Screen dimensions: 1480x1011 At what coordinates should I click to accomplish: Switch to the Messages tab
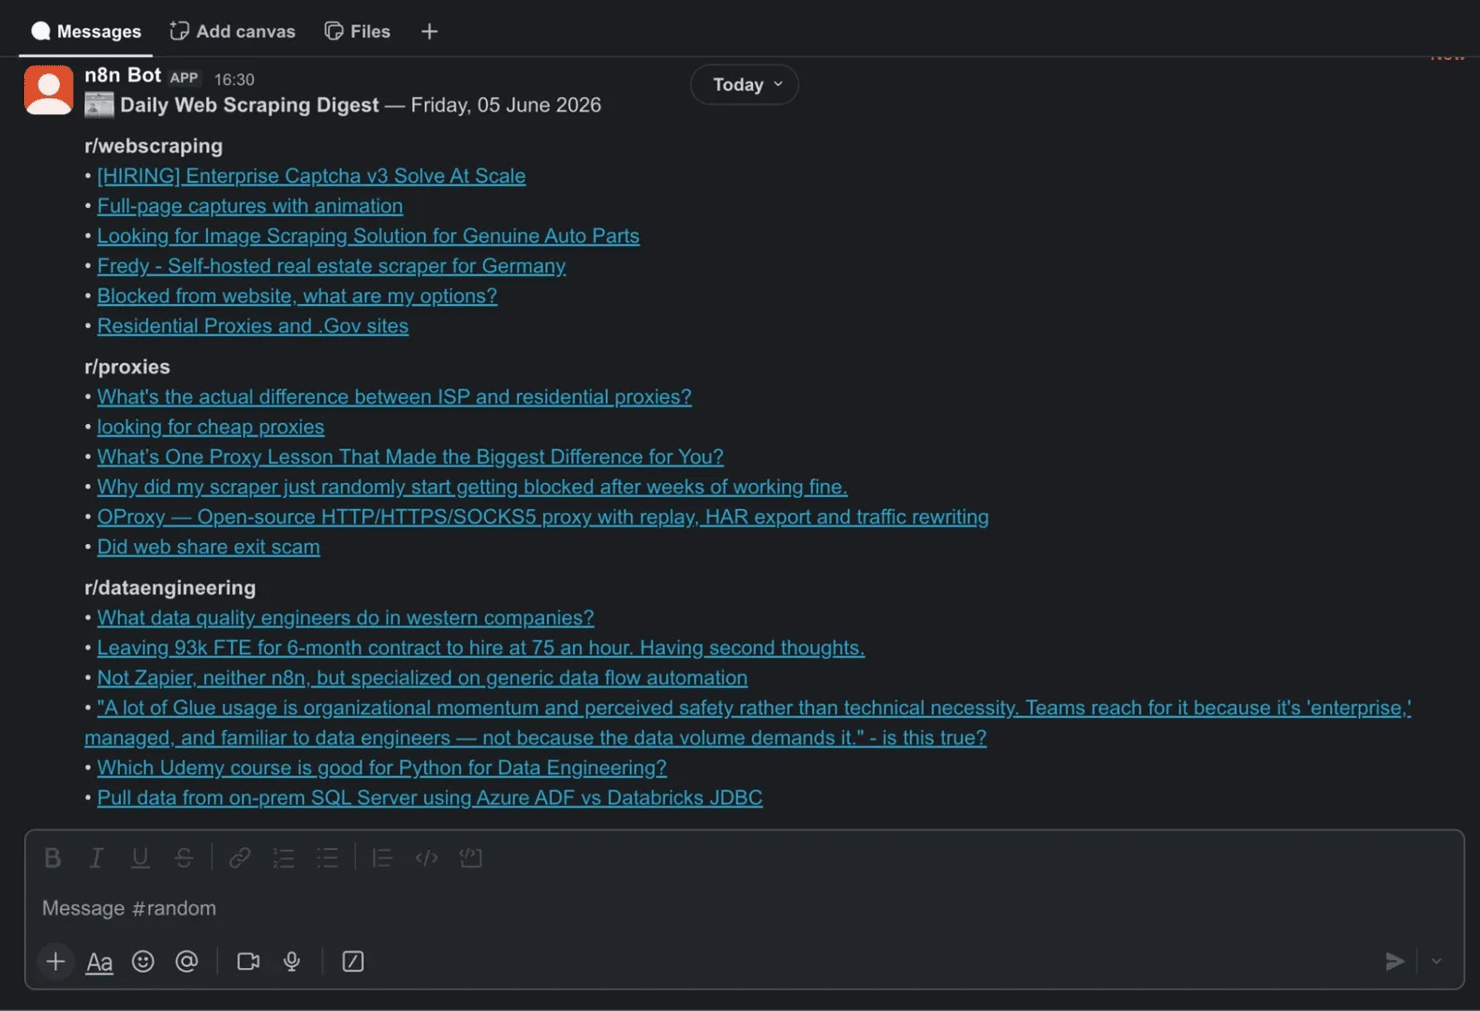pyautogui.click(x=86, y=31)
